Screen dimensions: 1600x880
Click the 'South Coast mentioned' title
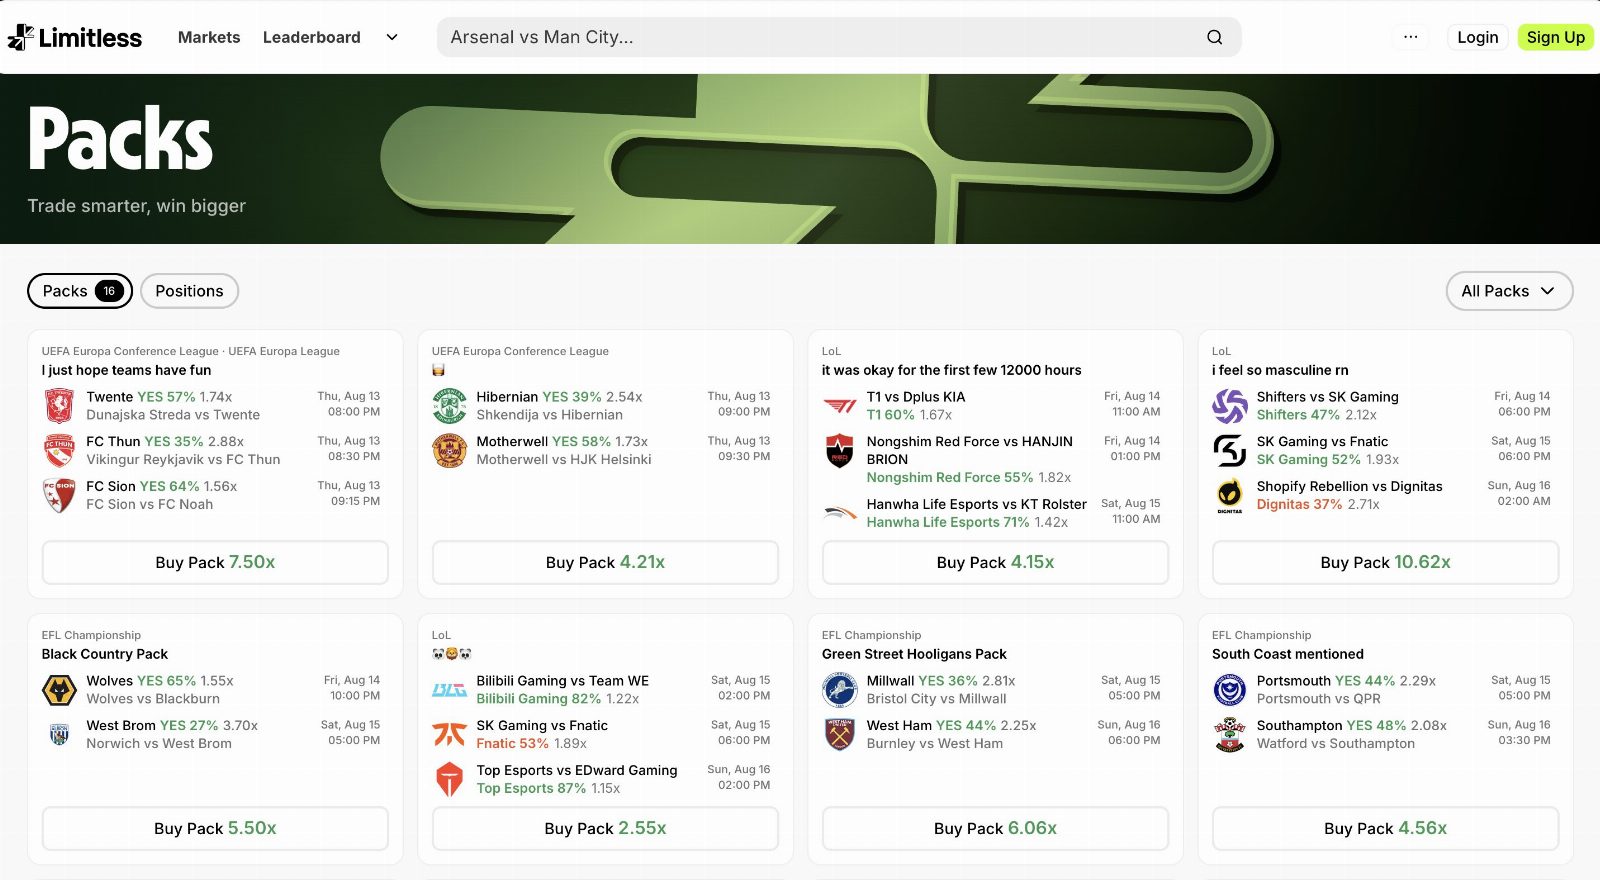click(x=1288, y=654)
